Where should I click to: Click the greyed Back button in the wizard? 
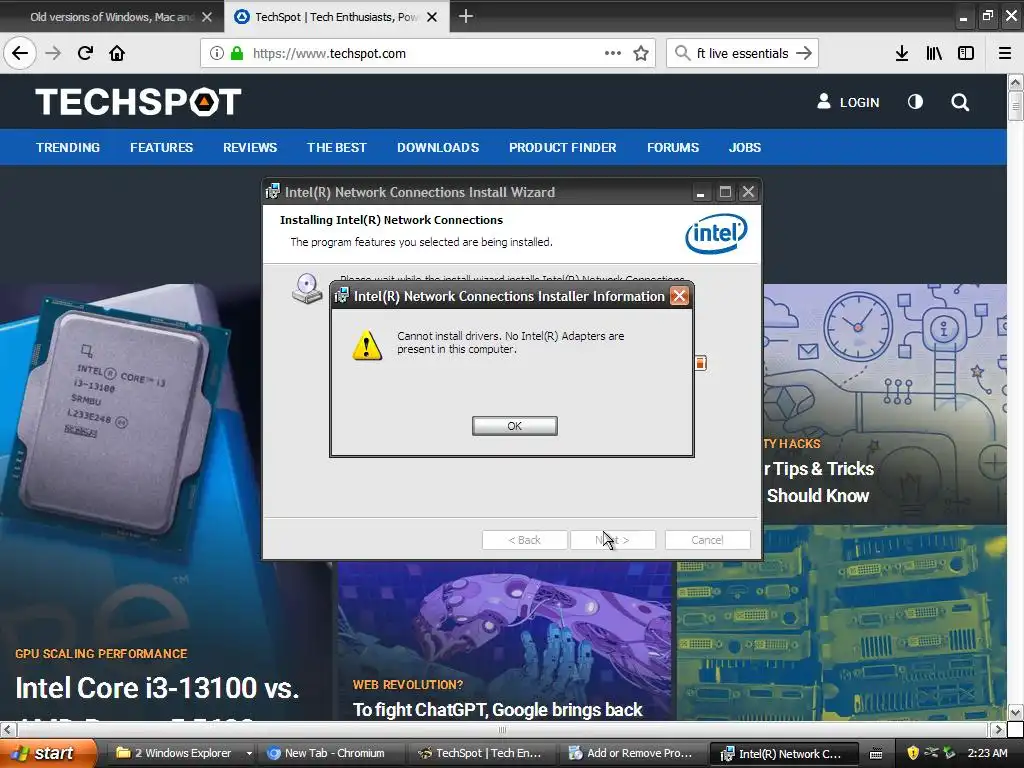click(x=524, y=540)
